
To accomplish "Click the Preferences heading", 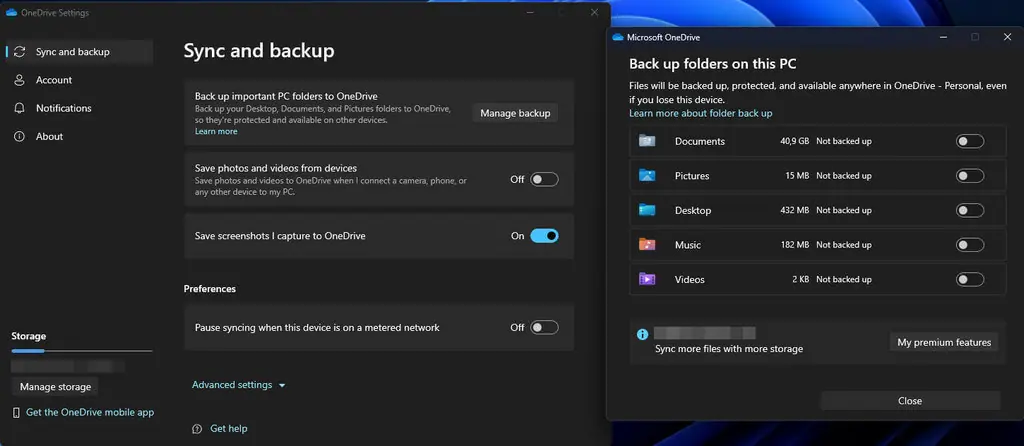I will (x=210, y=289).
